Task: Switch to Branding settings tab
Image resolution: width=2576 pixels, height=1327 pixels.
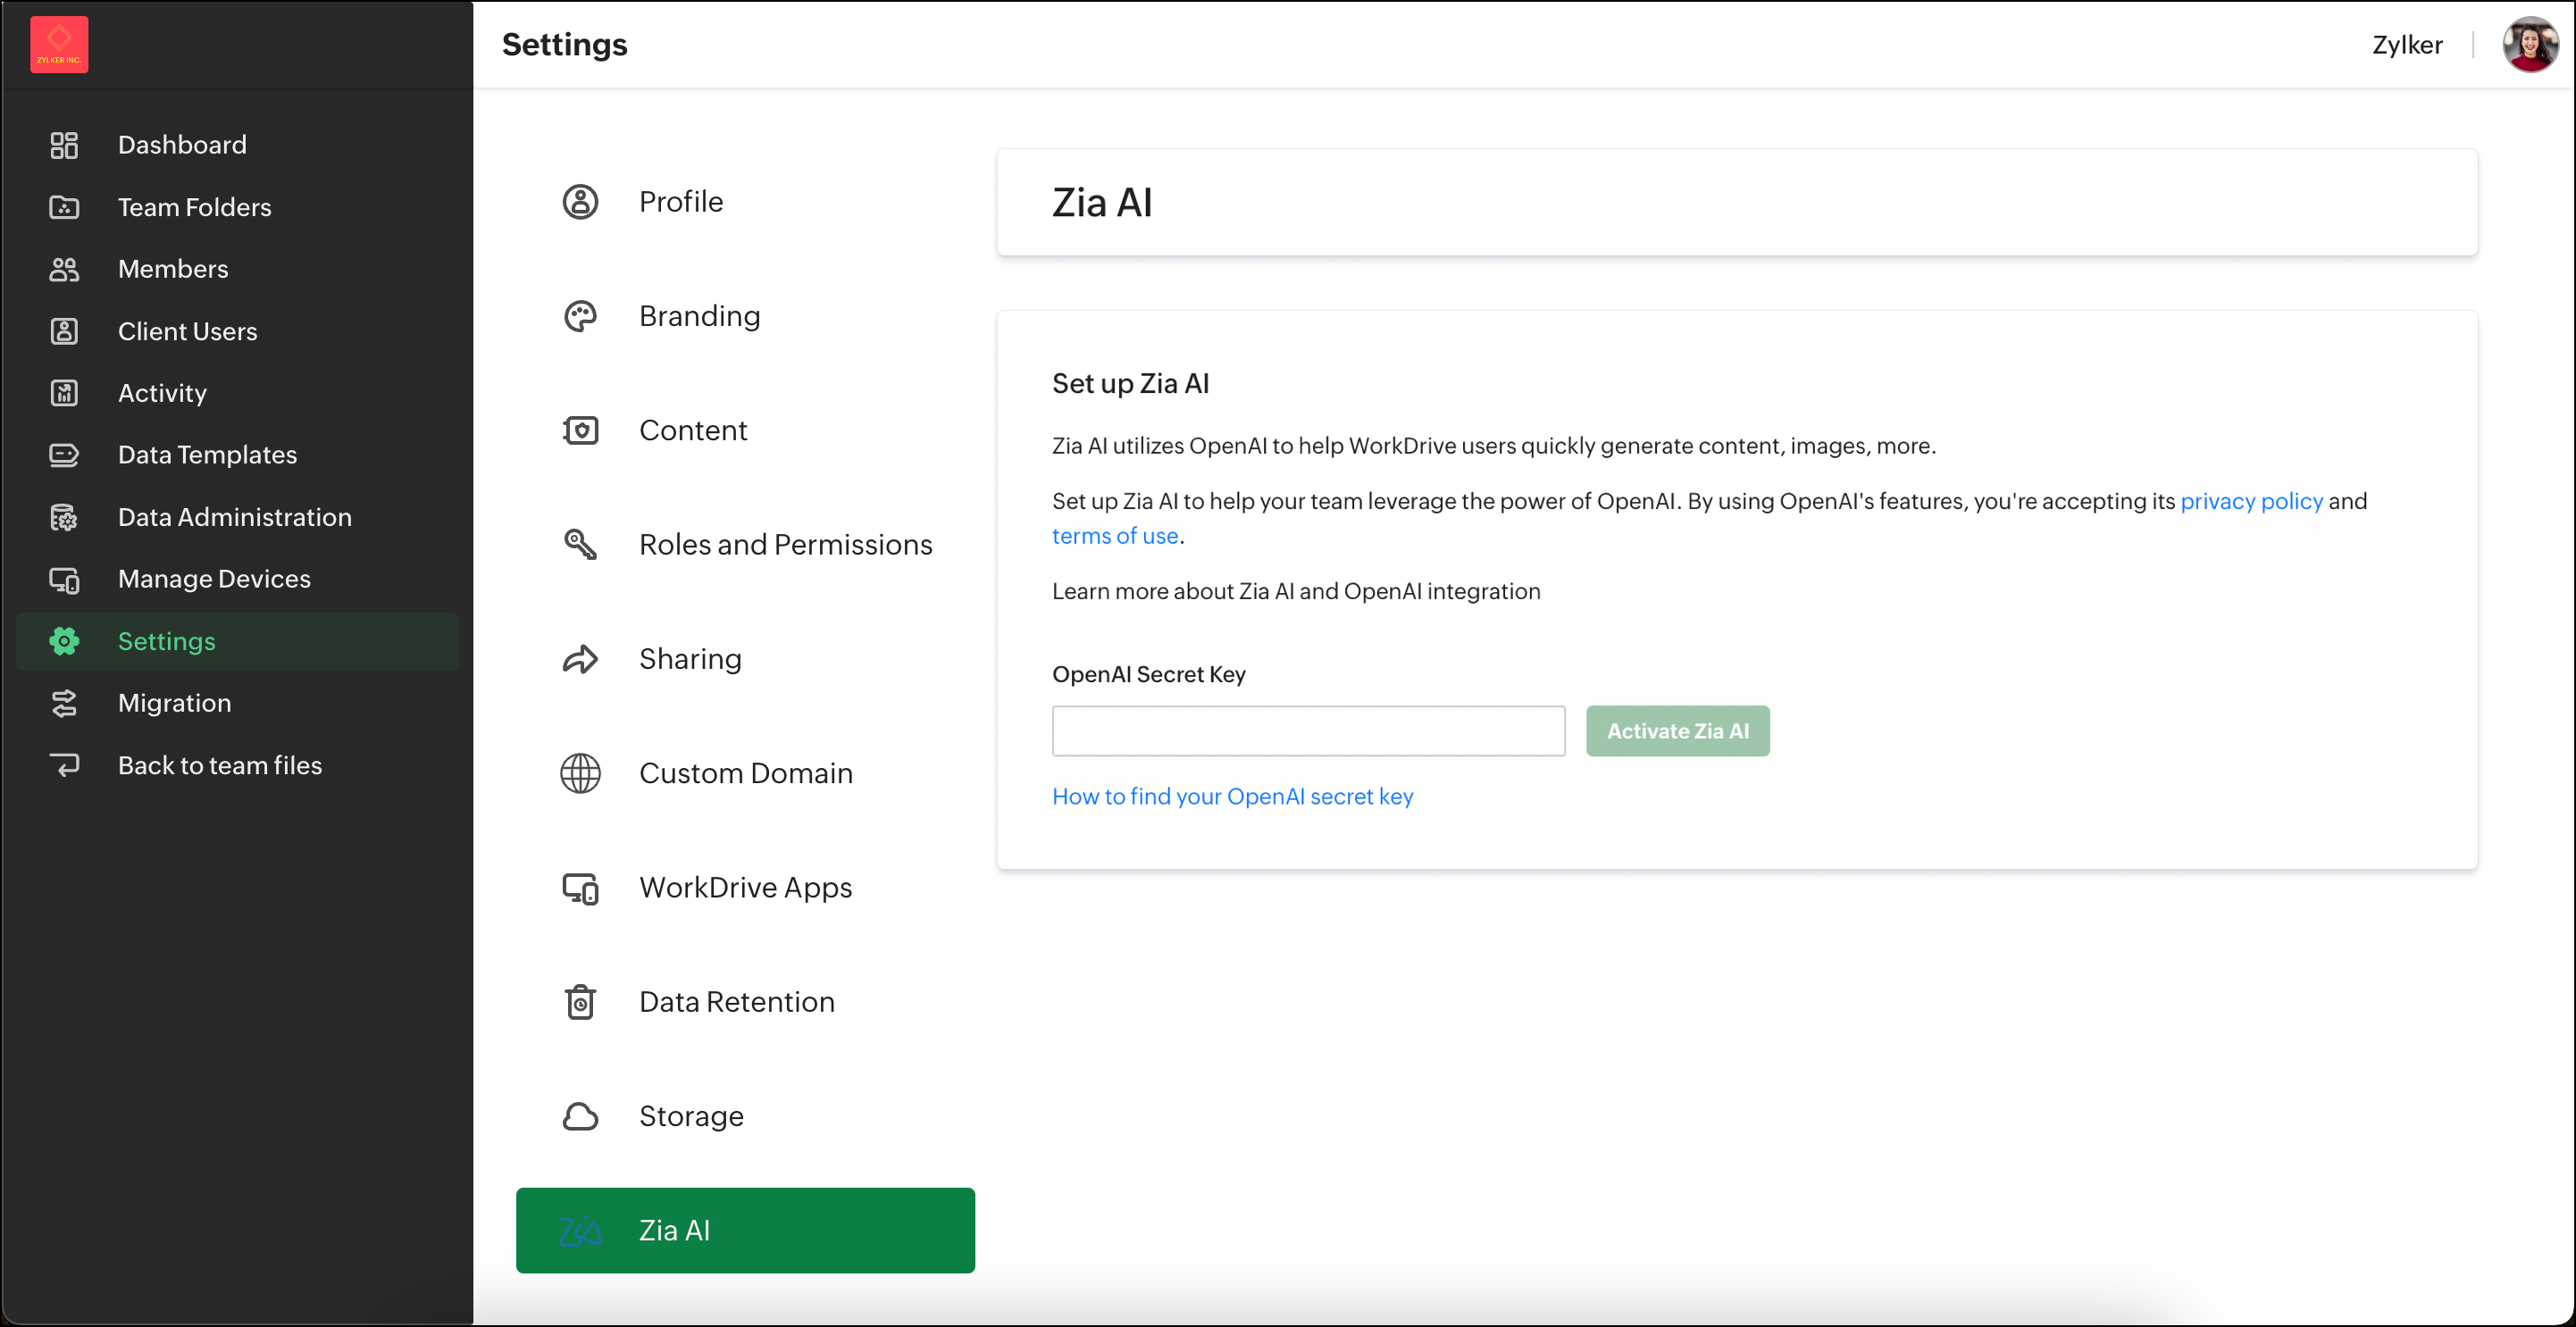Action: 745,316
